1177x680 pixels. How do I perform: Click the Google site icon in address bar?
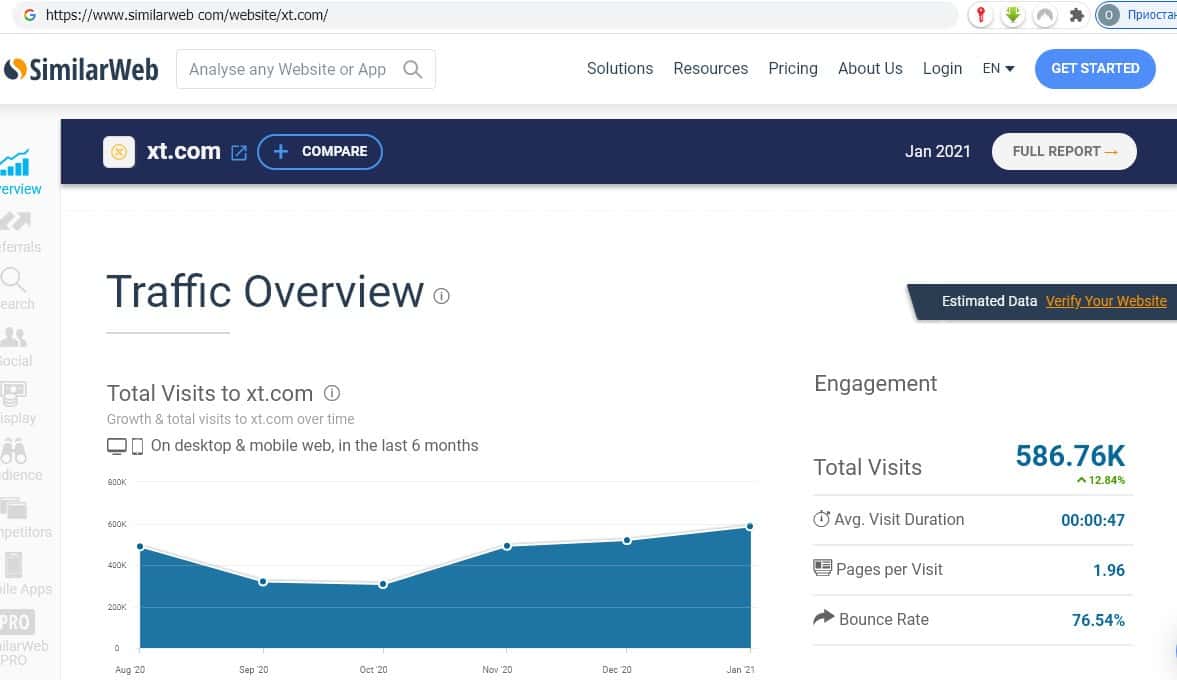pyautogui.click(x=29, y=15)
